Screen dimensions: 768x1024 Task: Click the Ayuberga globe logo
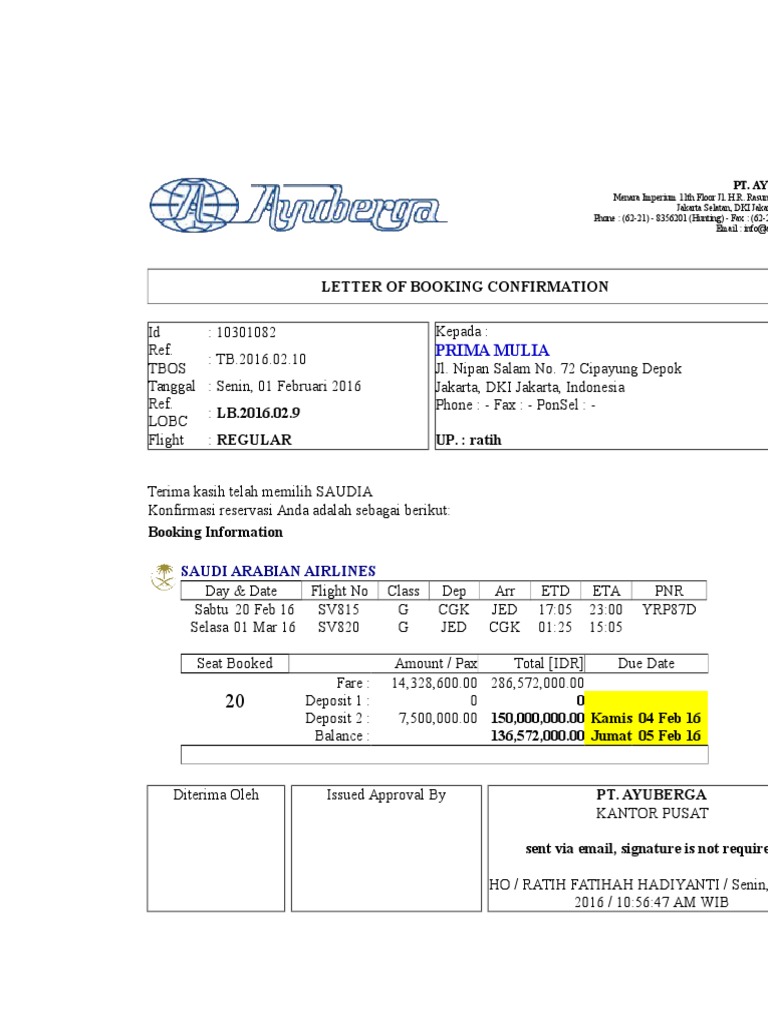coord(194,205)
